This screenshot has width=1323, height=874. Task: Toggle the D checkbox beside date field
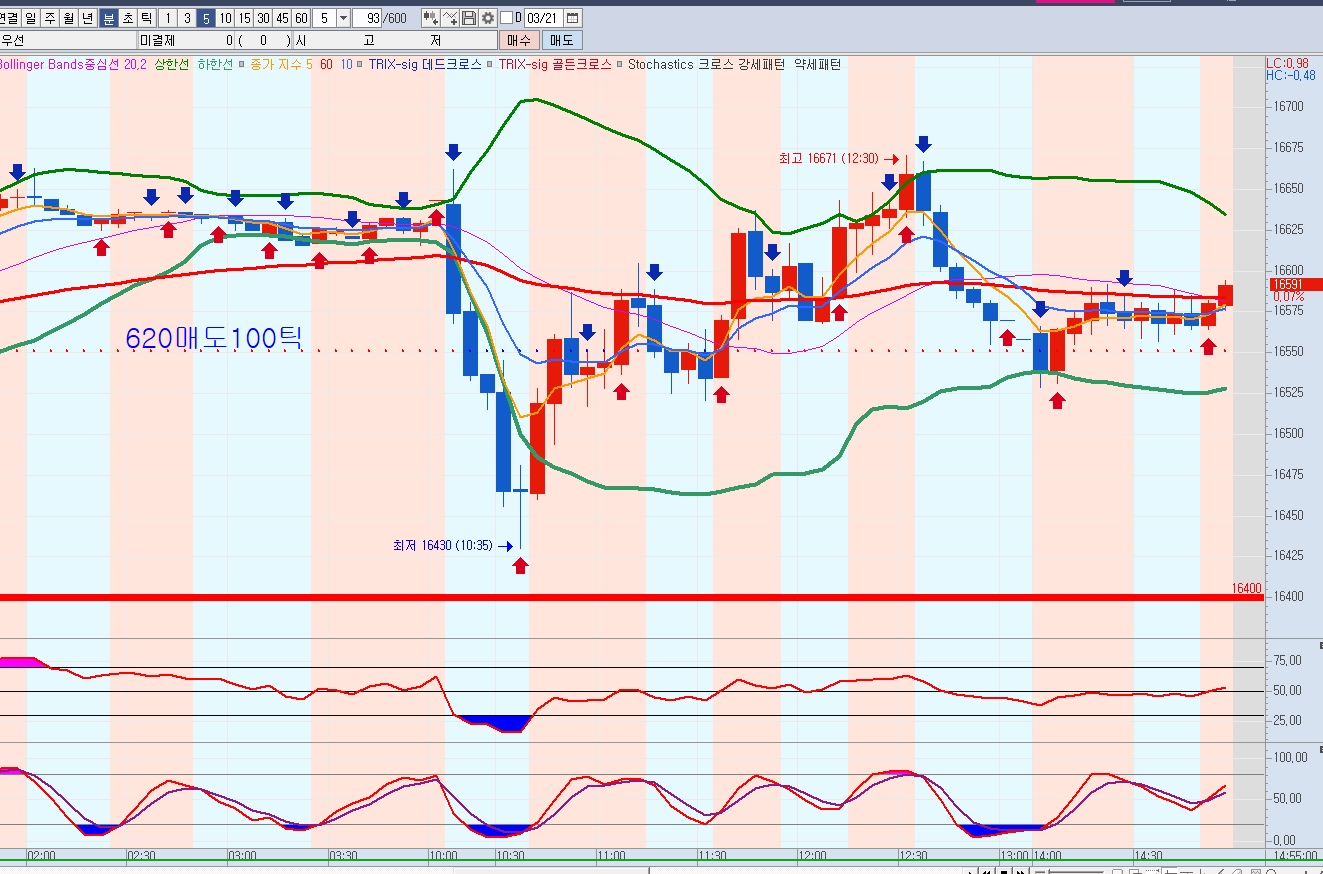point(506,18)
